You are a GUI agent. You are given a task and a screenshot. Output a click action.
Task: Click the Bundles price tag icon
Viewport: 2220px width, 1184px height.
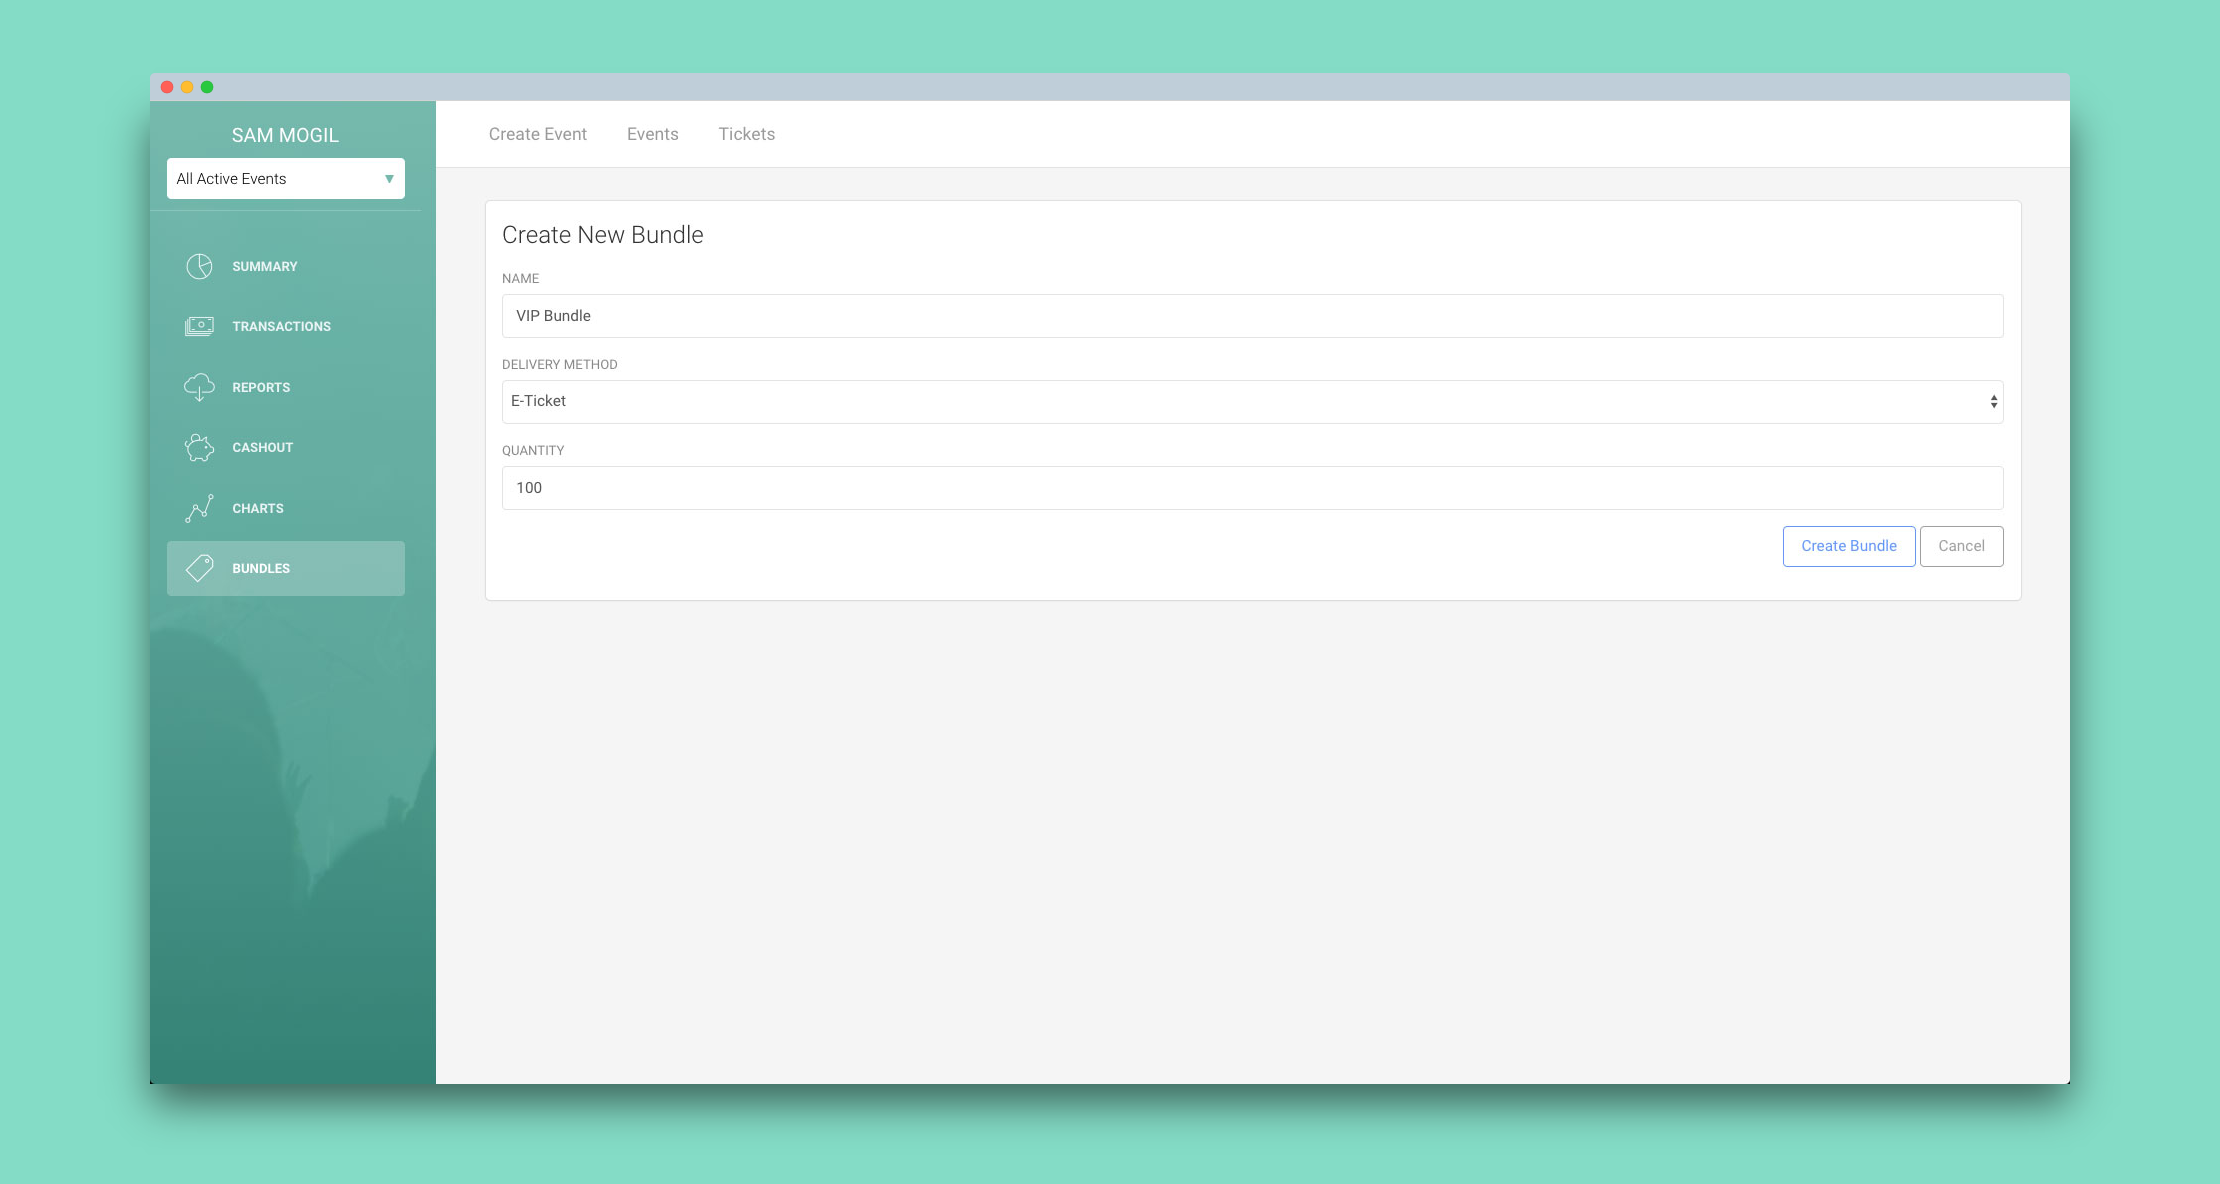click(x=199, y=568)
